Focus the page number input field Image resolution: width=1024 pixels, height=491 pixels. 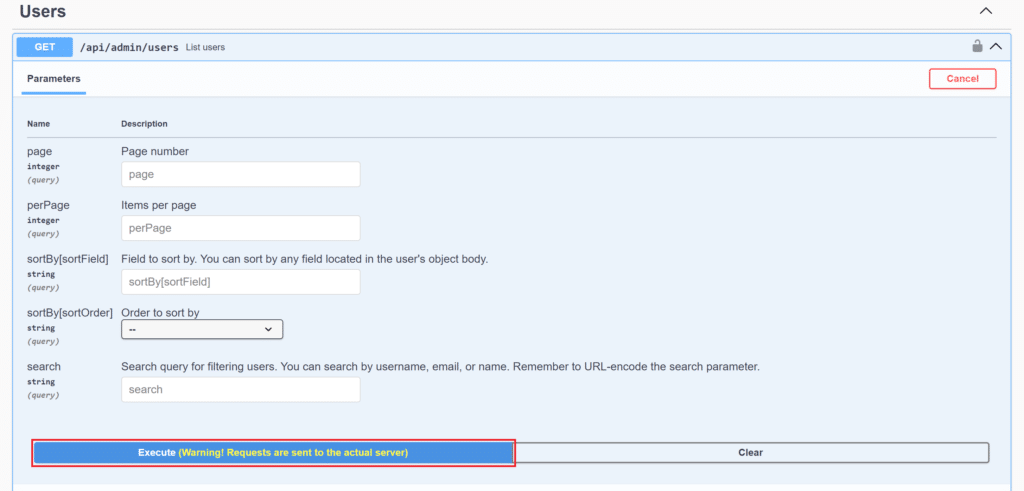(240, 174)
